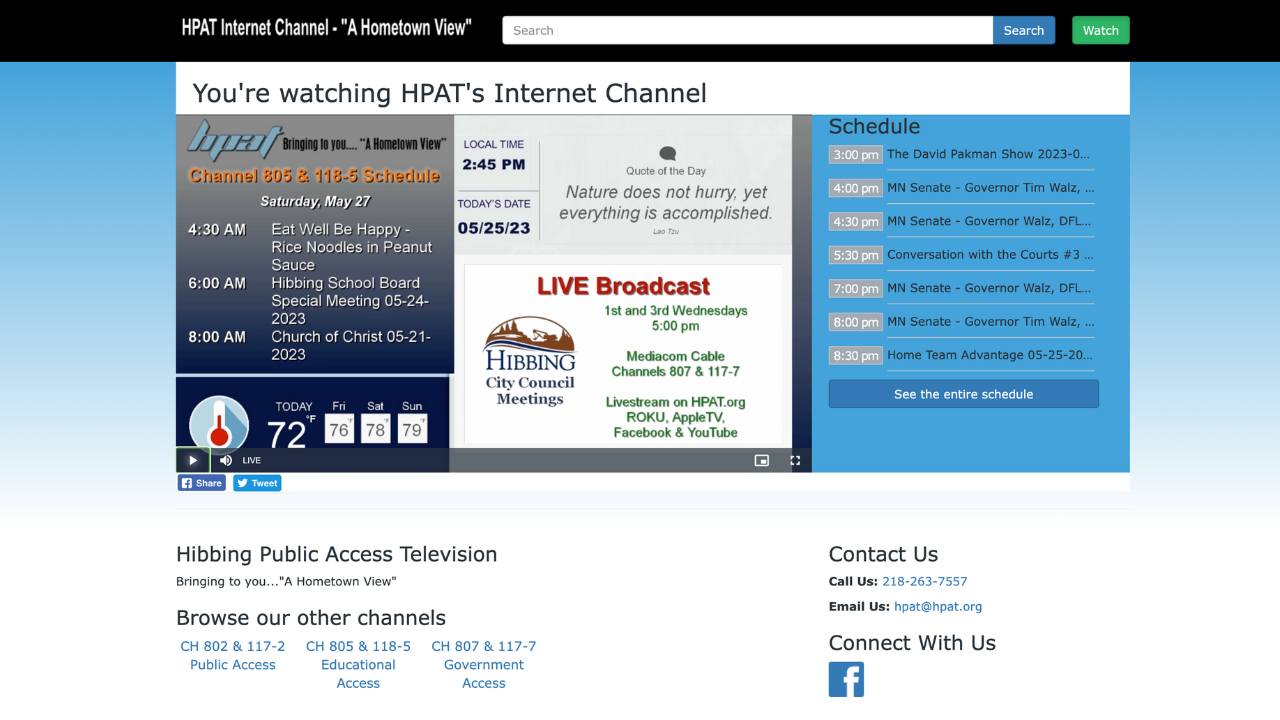Open See the entire schedule
The image size is (1280, 720).
pos(962,393)
